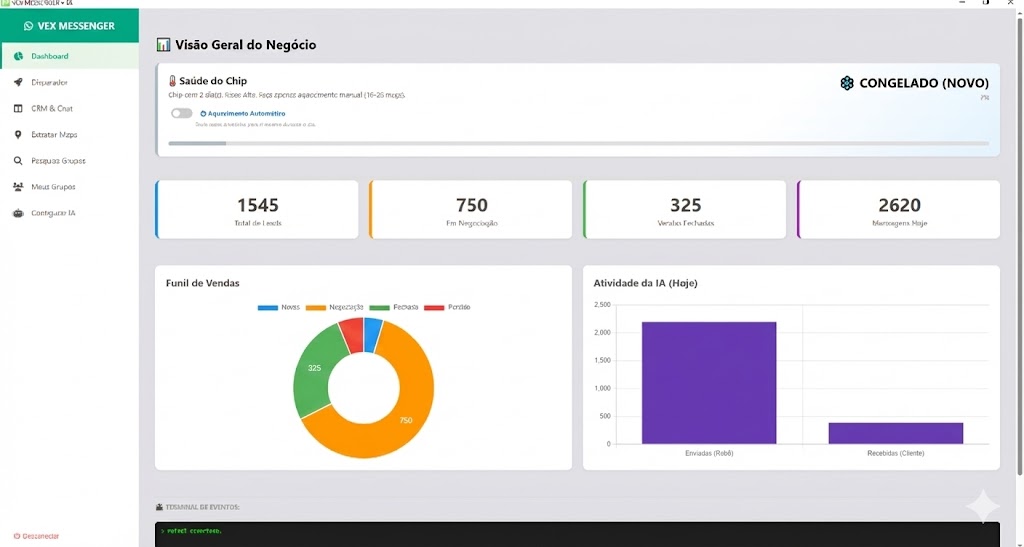Click the Meus Grupos people icon
This screenshot has width=1024, height=547.
coord(18,187)
